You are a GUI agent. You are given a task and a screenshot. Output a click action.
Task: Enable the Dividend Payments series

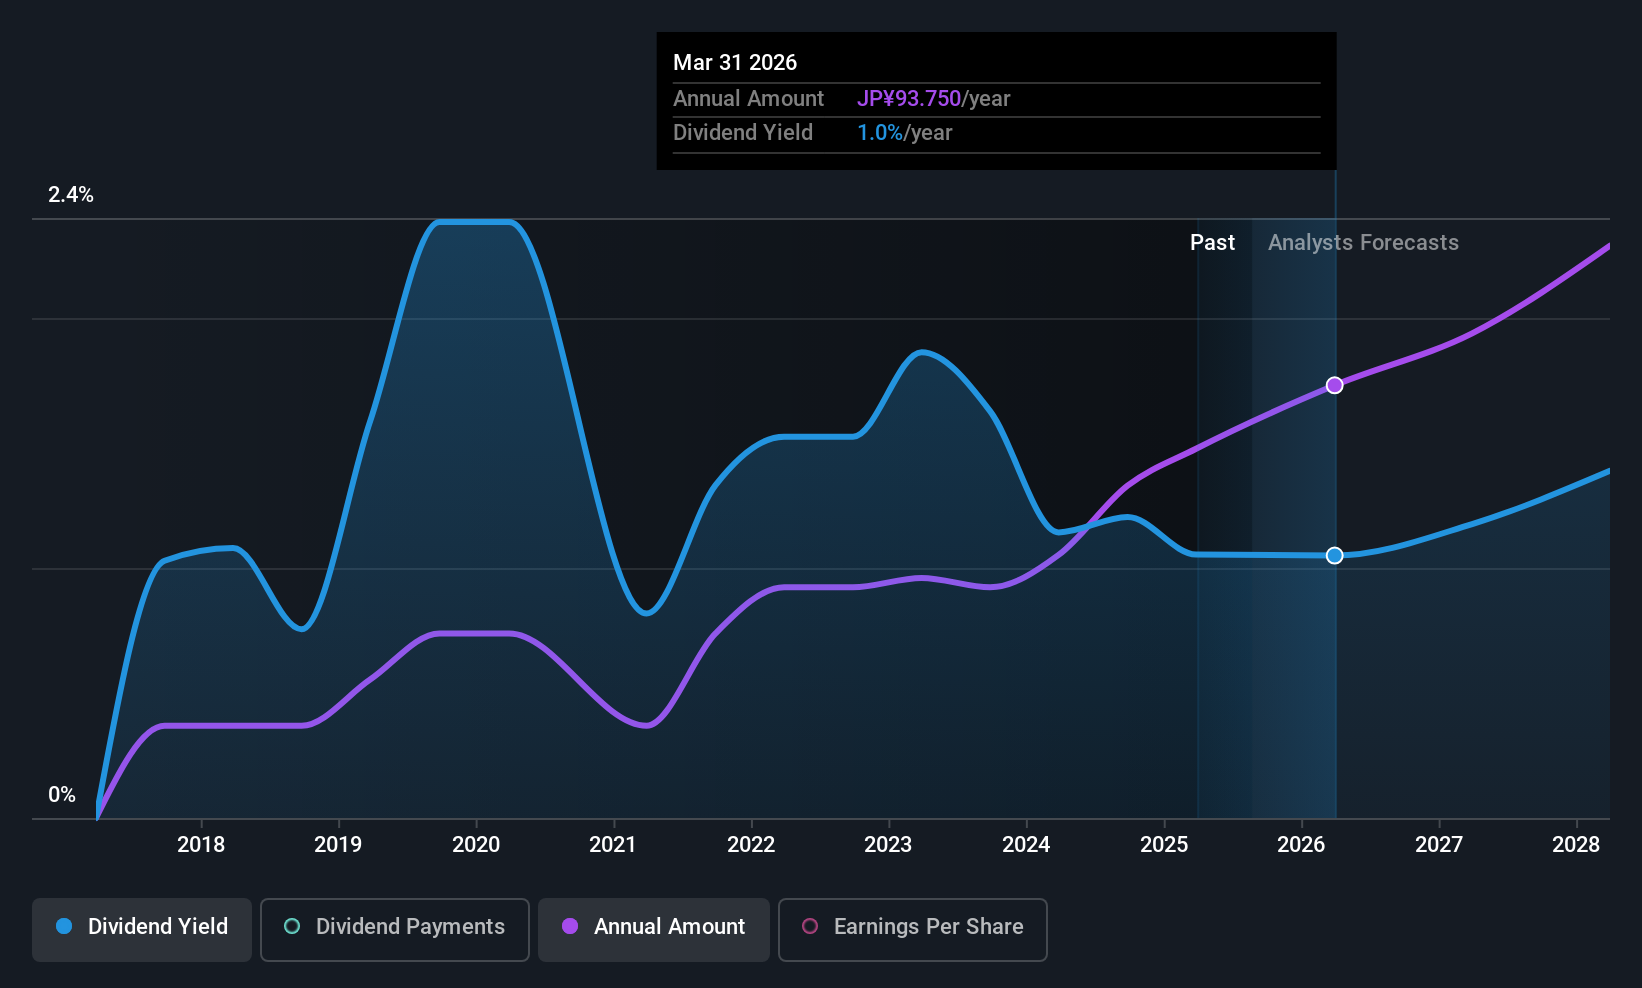pyautogui.click(x=395, y=929)
